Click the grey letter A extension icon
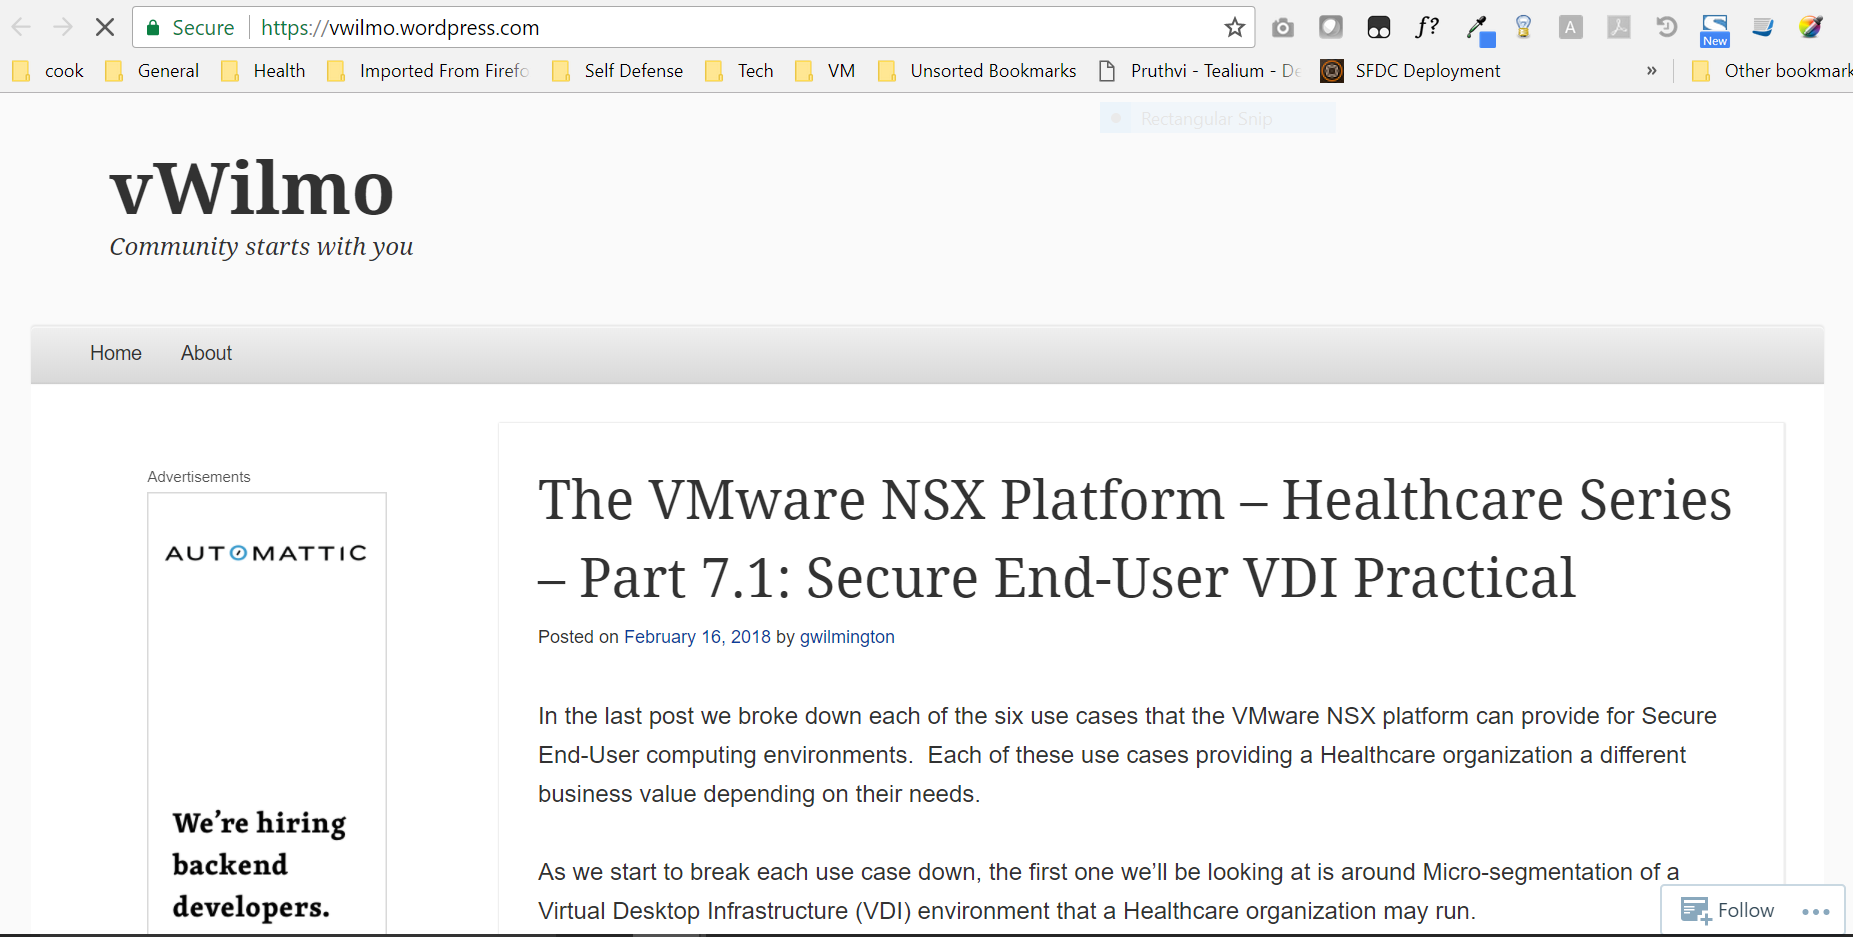Screen dimensions: 1853x937 pos(1571,27)
